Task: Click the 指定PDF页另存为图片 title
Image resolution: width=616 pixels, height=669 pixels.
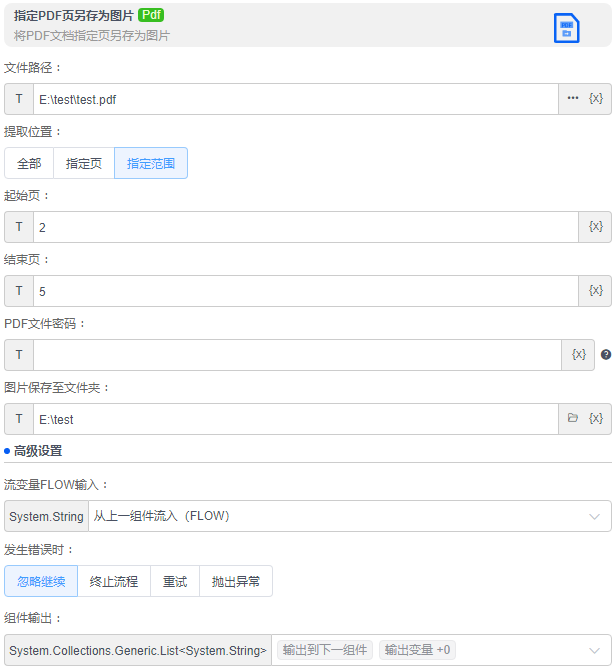Action: (74, 15)
